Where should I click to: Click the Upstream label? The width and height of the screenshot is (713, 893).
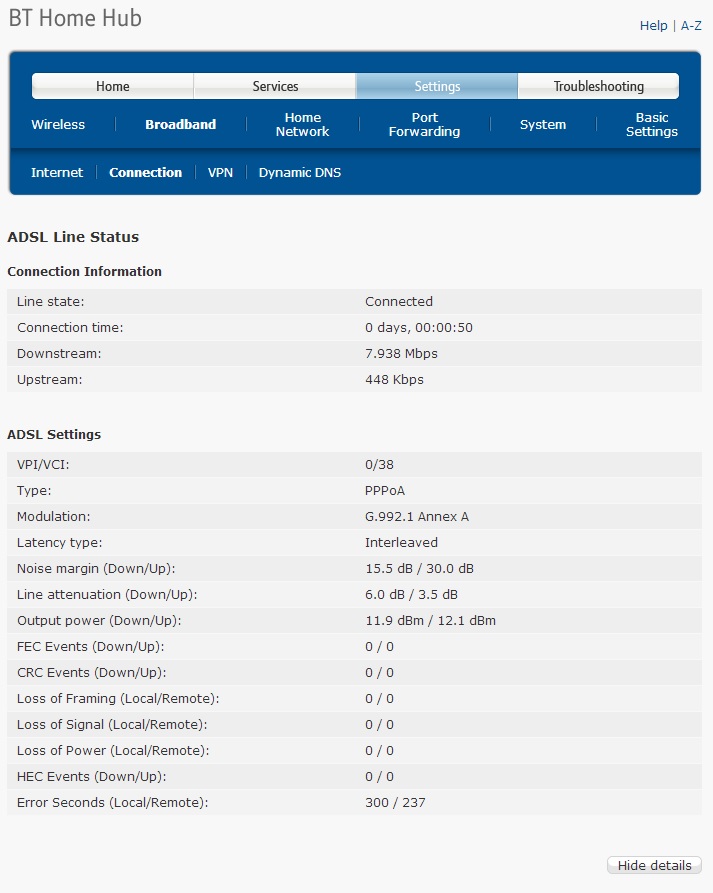50,379
